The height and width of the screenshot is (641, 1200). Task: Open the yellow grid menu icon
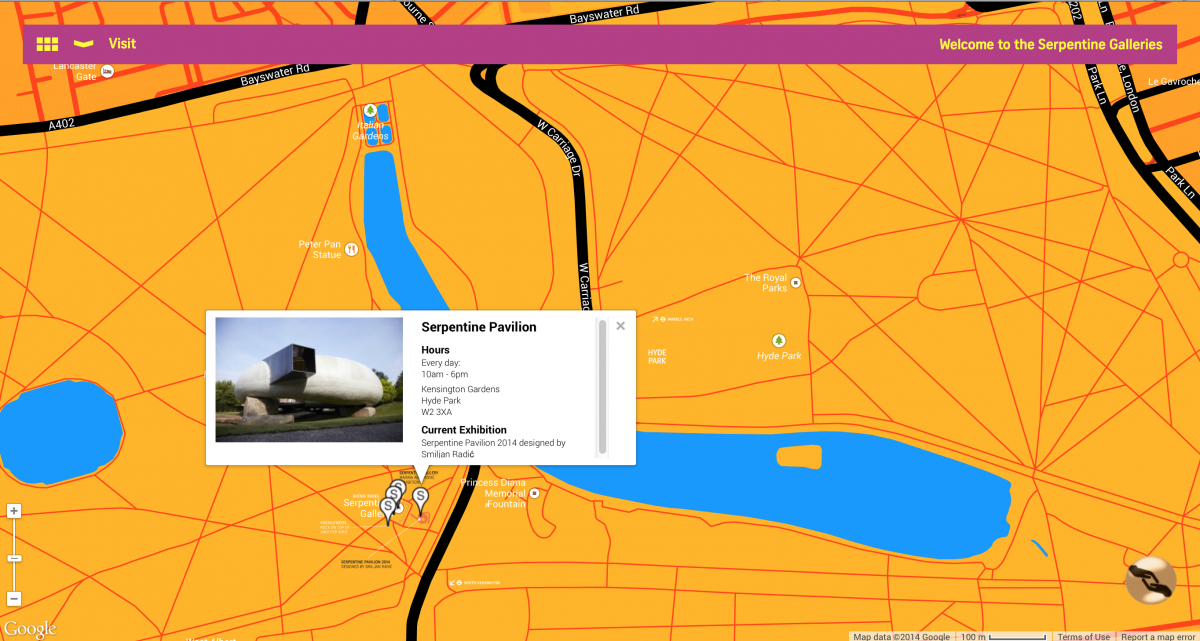[x=47, y=44]
